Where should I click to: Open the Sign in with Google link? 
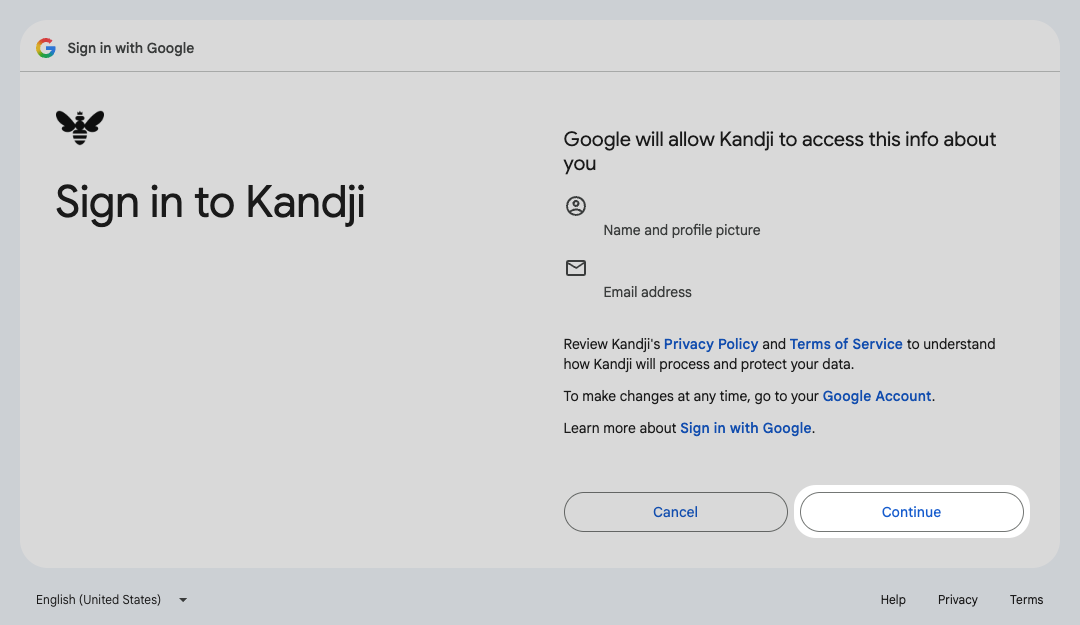[x=745, y=428]
